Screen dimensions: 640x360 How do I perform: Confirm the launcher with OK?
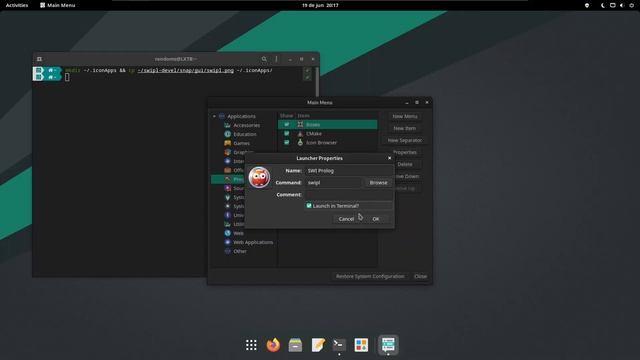[376, 219]
